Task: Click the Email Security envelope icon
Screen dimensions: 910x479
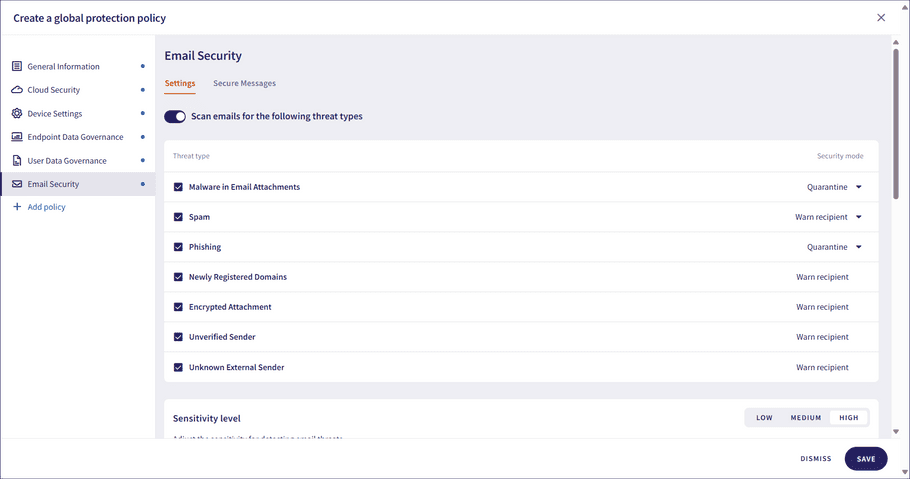Action: tap(17, 184)
